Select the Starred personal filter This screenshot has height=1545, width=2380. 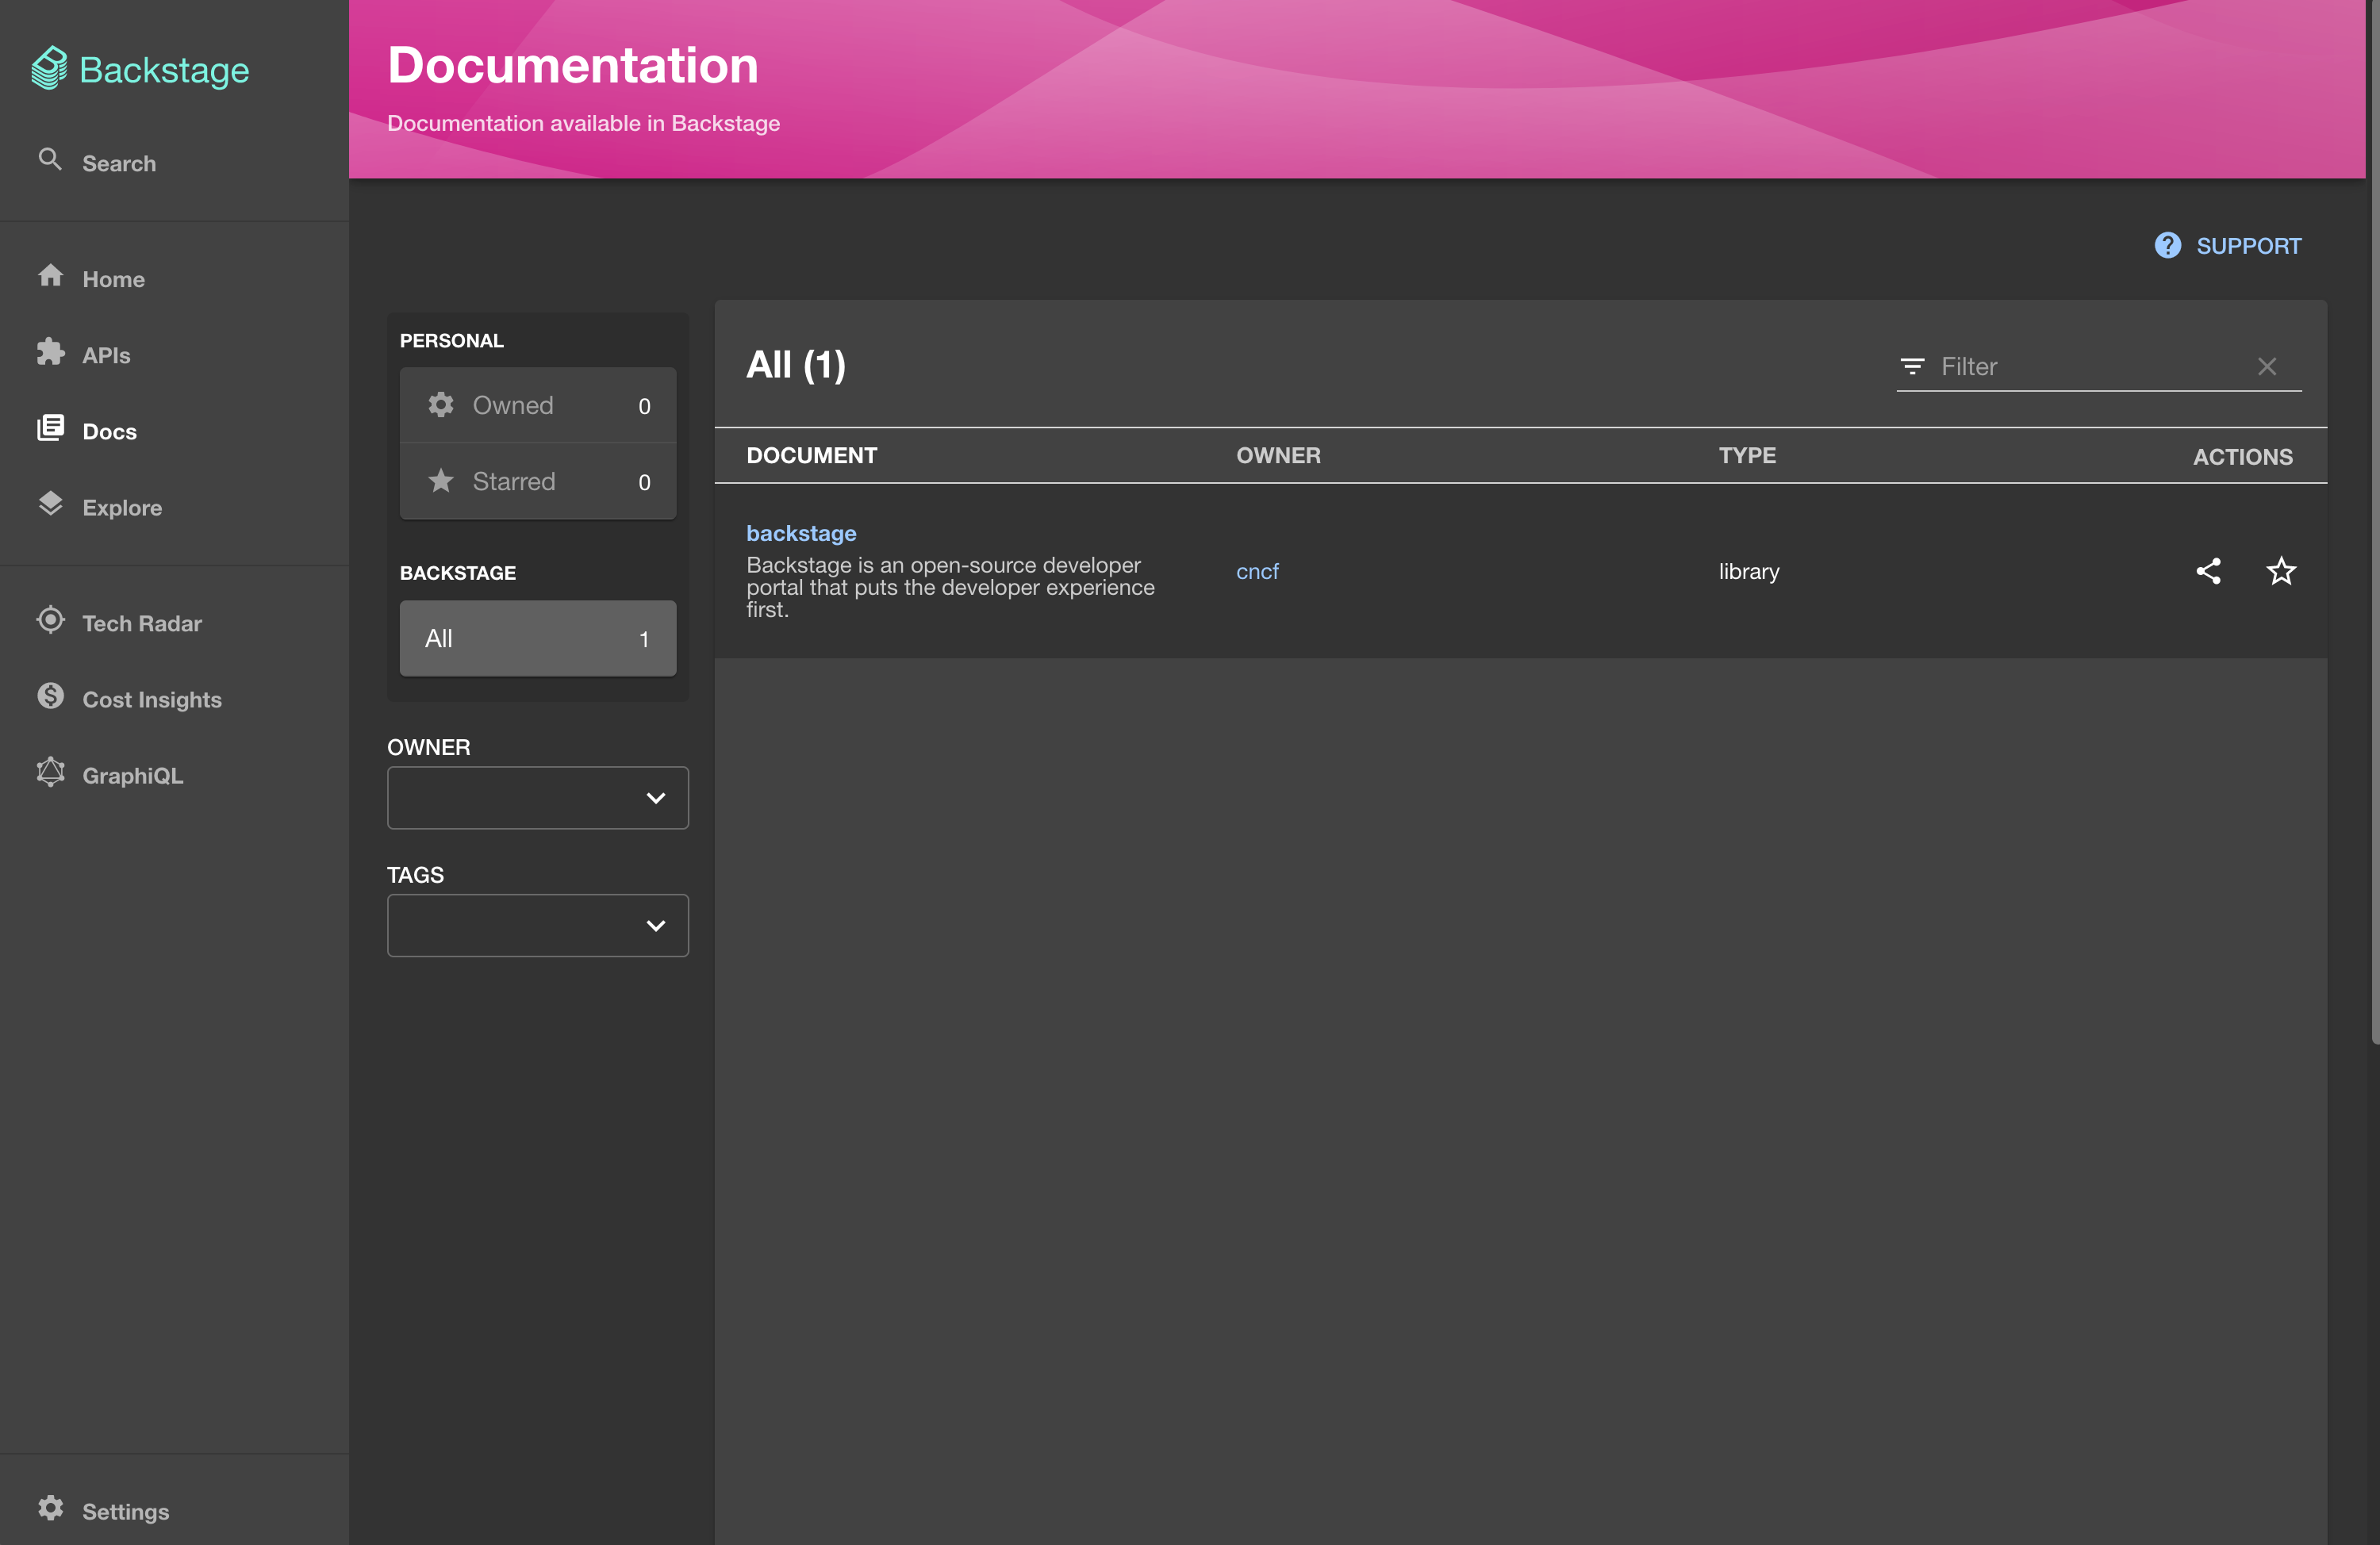(538, 481)
